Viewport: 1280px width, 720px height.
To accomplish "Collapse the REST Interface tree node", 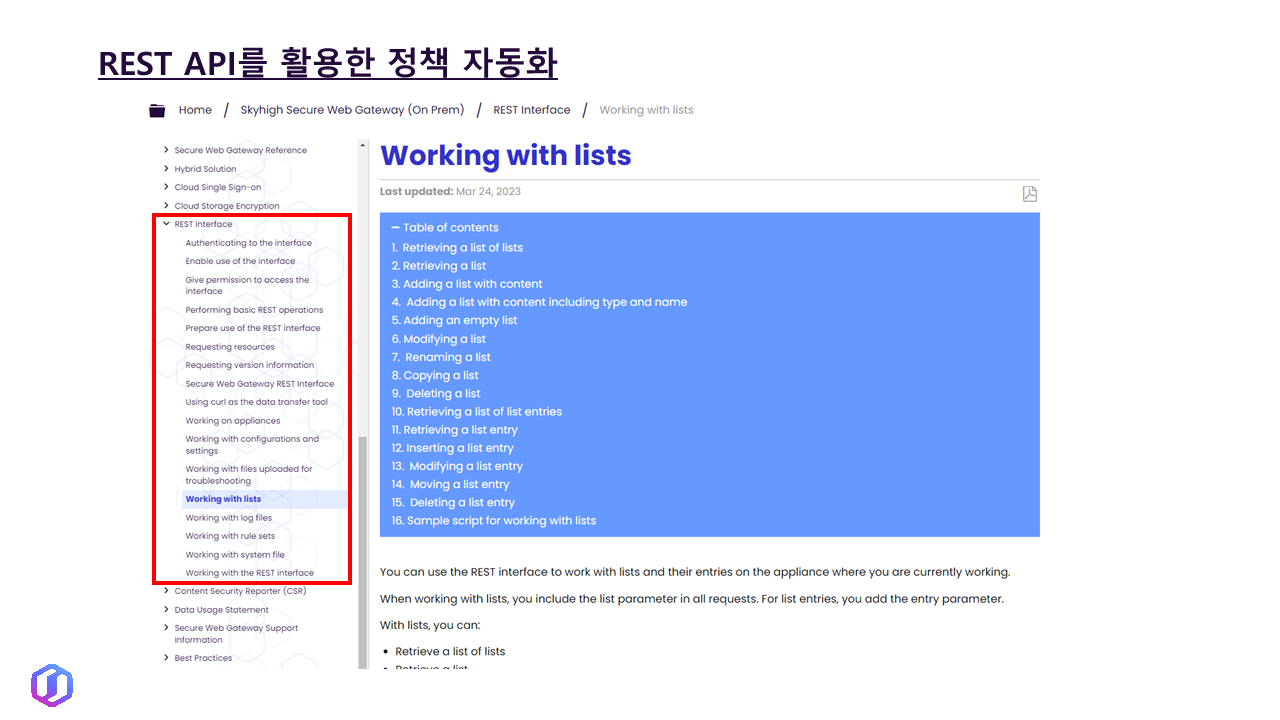I will pos(166,224).
